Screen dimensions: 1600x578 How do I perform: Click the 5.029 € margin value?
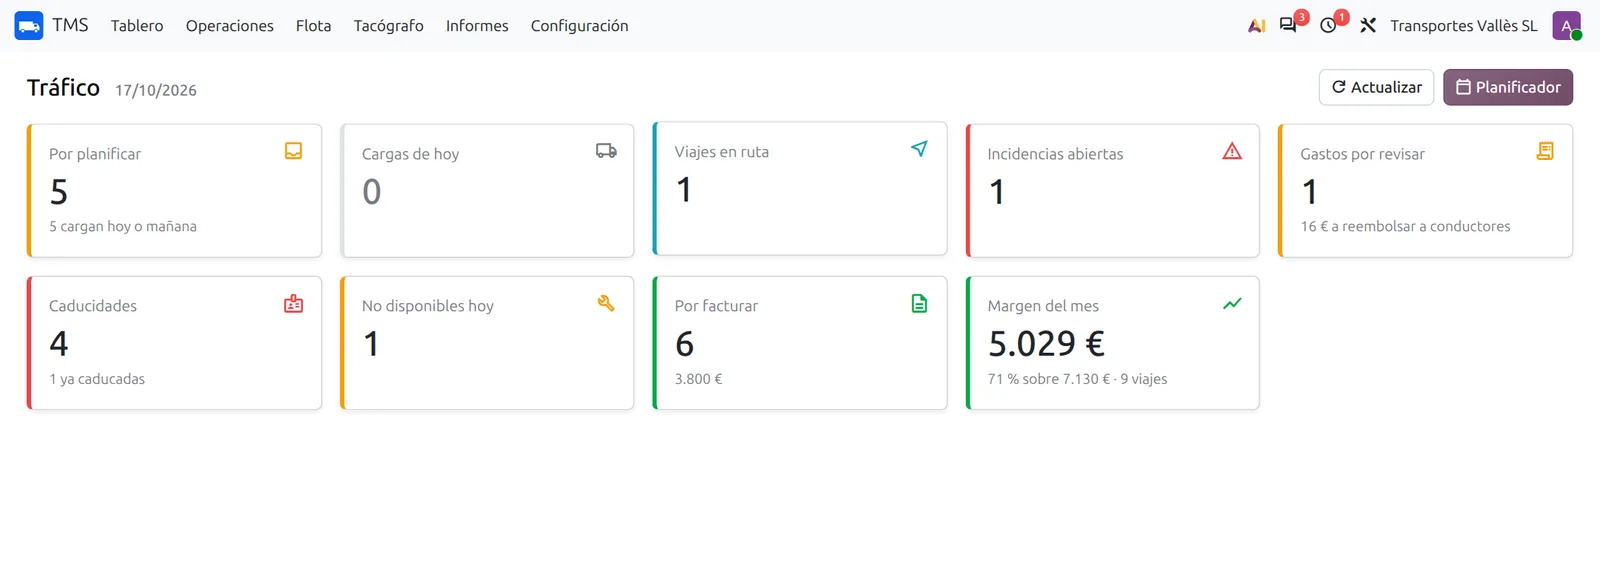click(x=1046, y=344)
